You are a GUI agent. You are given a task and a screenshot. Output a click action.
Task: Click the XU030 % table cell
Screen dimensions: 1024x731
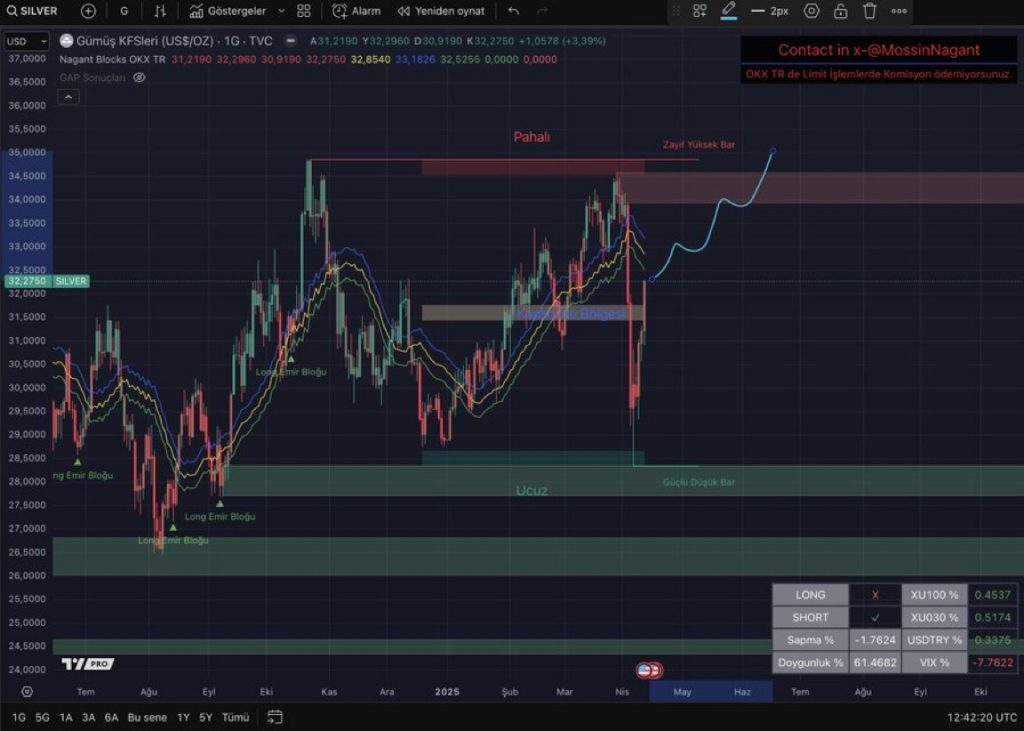(935, 617)
